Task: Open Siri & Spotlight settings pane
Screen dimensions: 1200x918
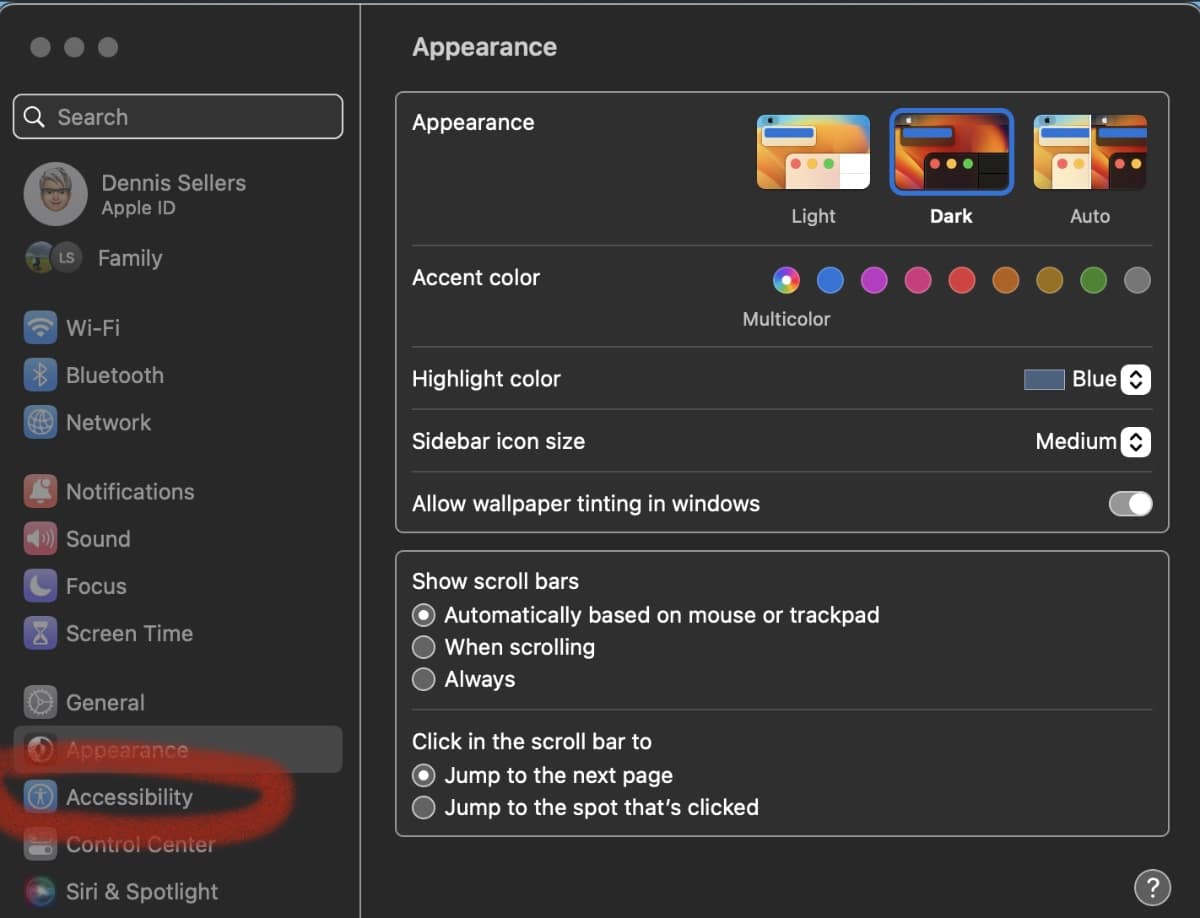Action: coord(141,891)
